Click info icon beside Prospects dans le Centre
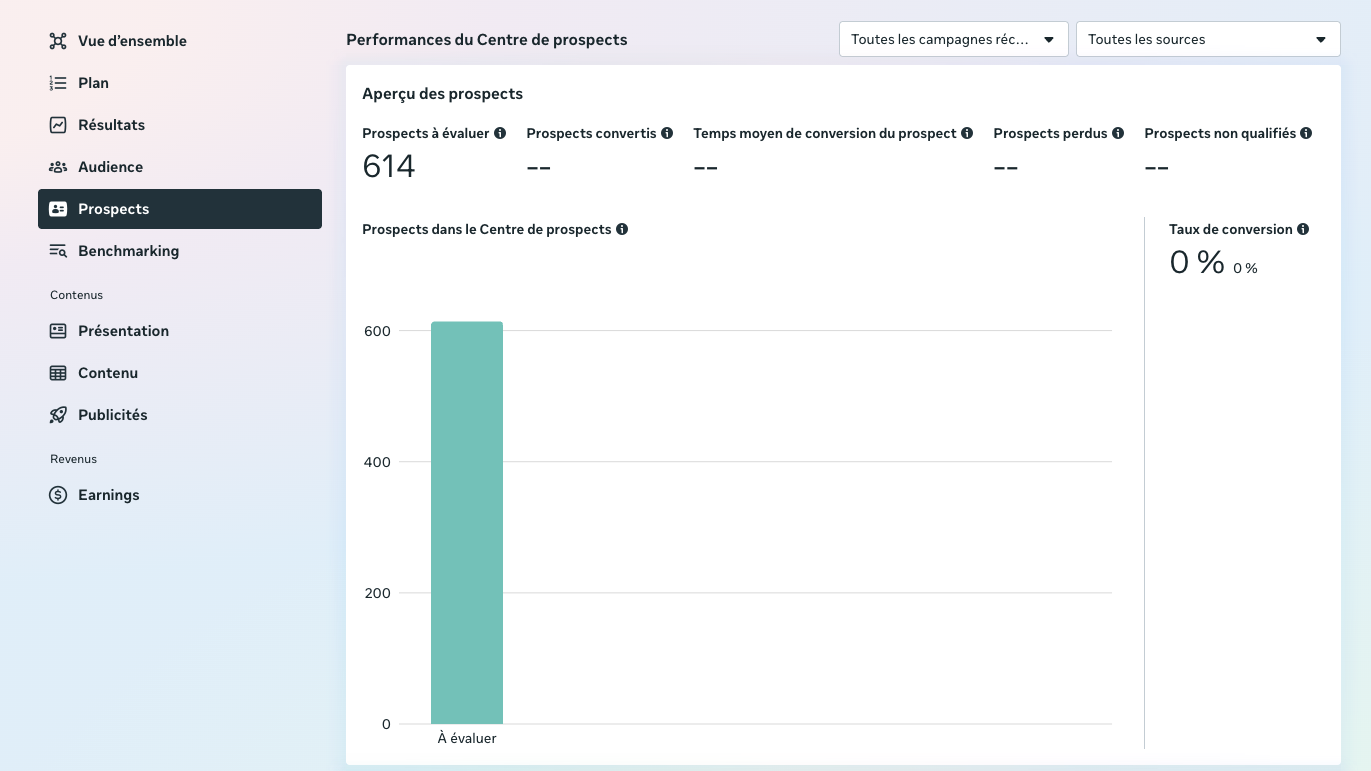Image resolution: width=1371 pixels, height=771 pixels. [622, 229]
